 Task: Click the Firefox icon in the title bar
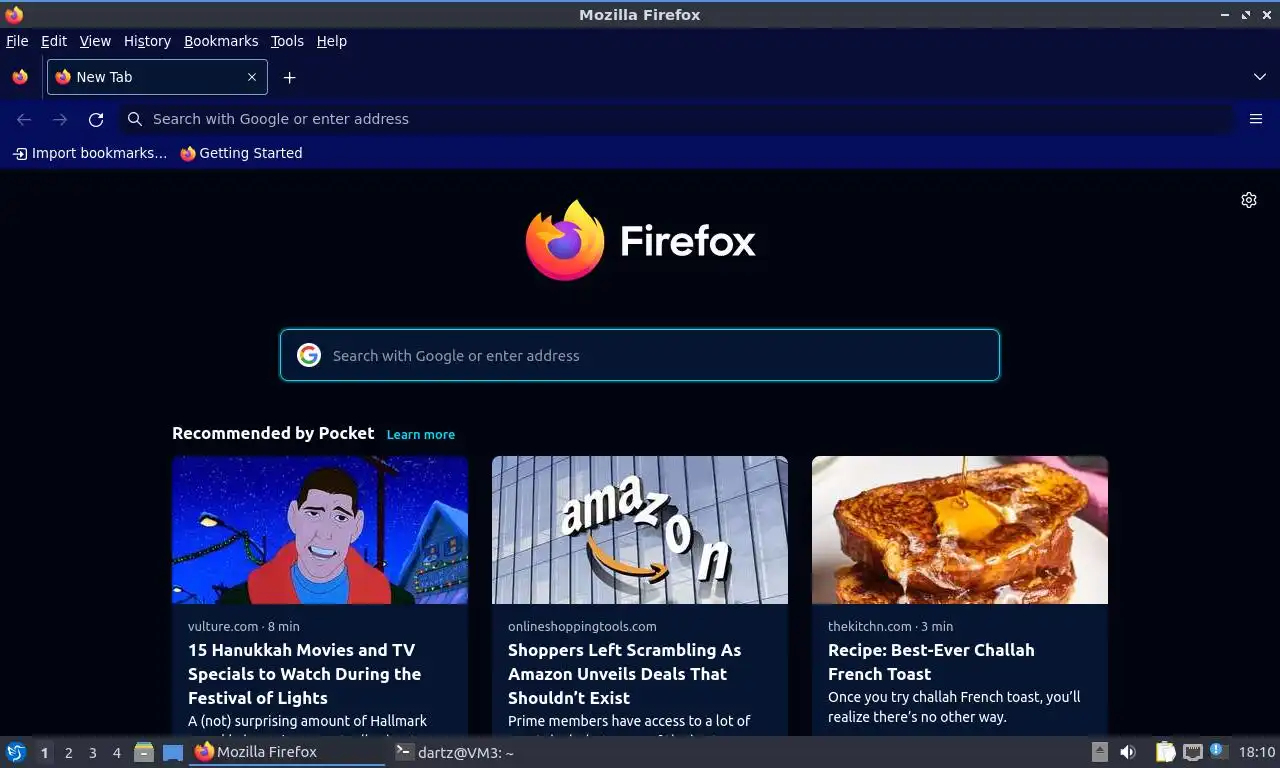pyautogui.click(x=14, y=14)
